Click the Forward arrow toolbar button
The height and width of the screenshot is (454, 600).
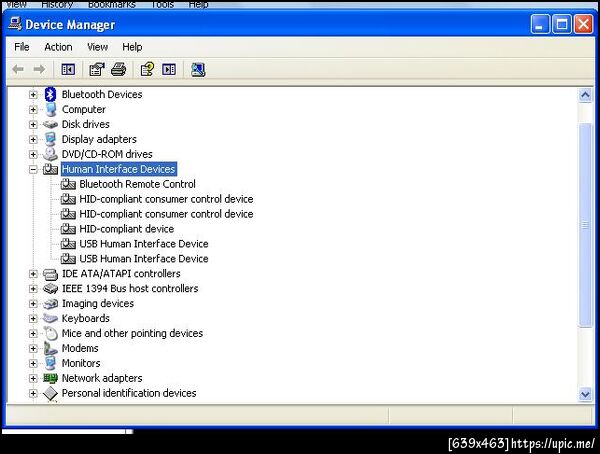39,69
